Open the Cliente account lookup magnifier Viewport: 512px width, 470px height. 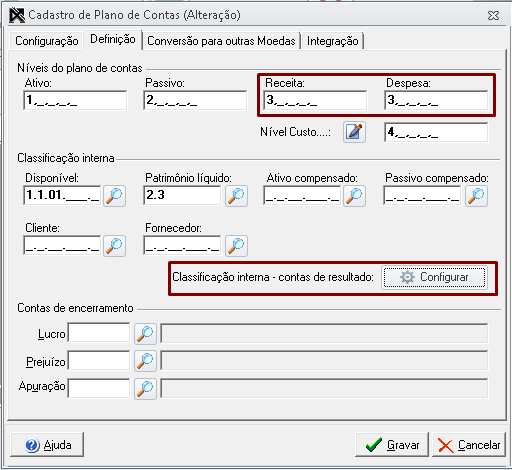(114, 246)
